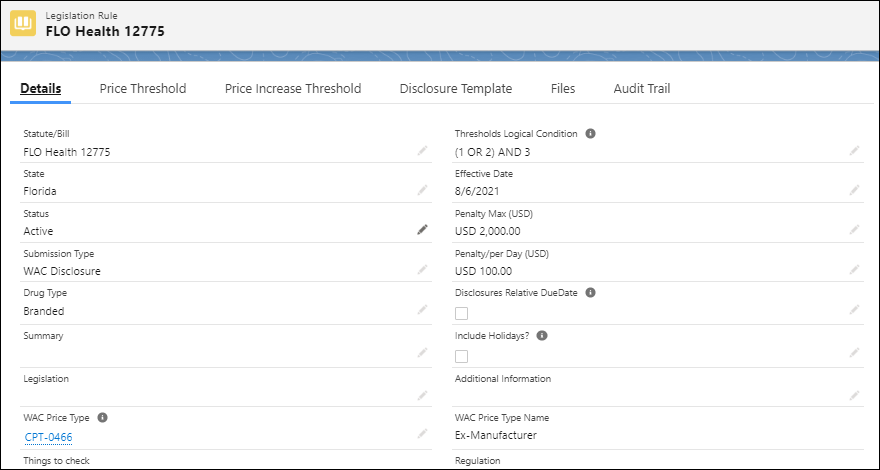The image size is (880, 470).
Task: Edit the Include Holidays pencil icon
Action: (854, 353)
